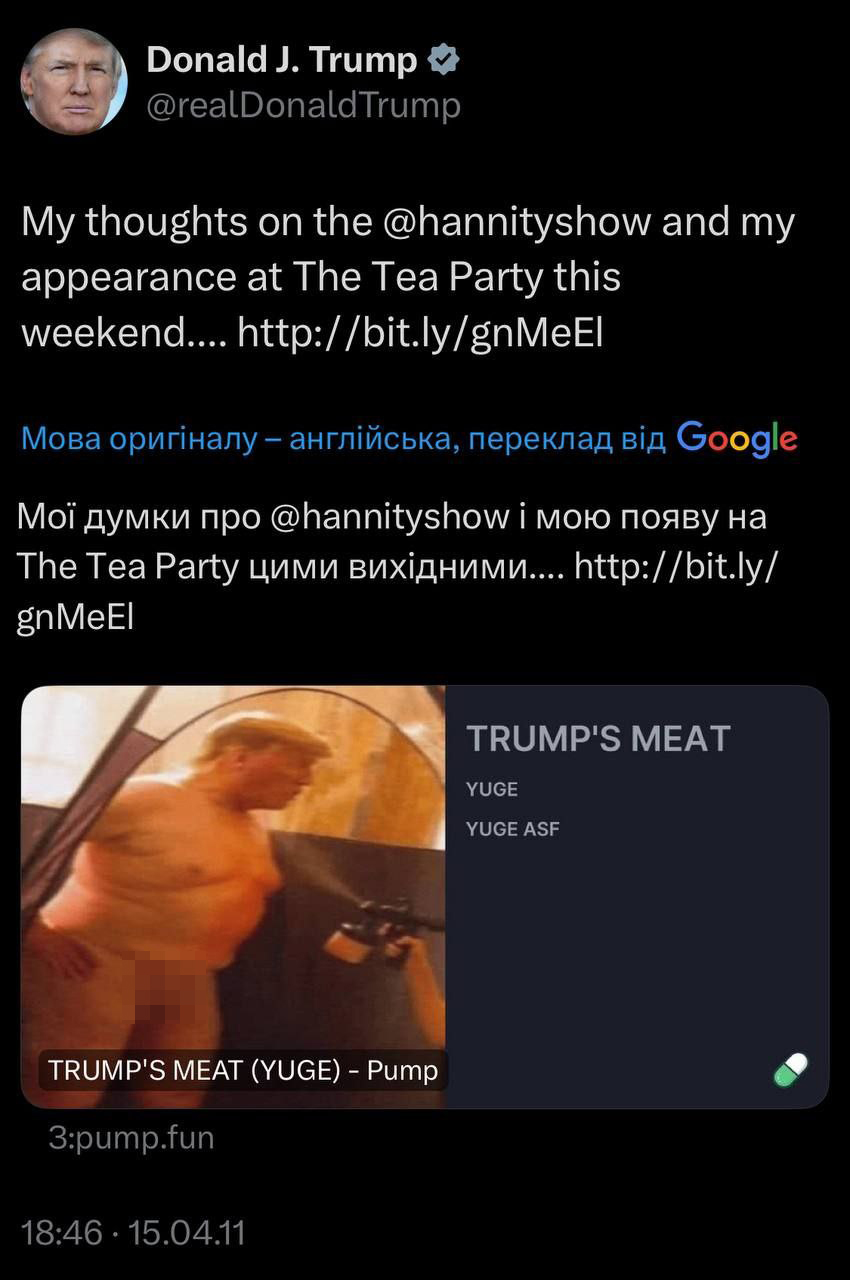Click the TRUMP'S MEAT card title
Screen dimensions: 850x1280
(598, 739)
